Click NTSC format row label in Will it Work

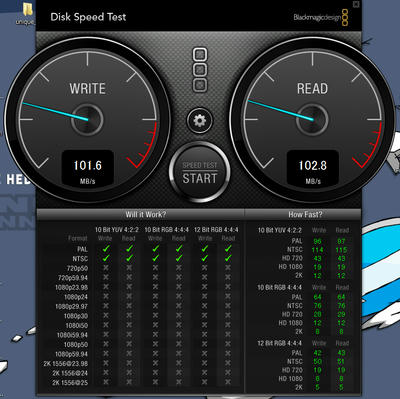[80, 258]
